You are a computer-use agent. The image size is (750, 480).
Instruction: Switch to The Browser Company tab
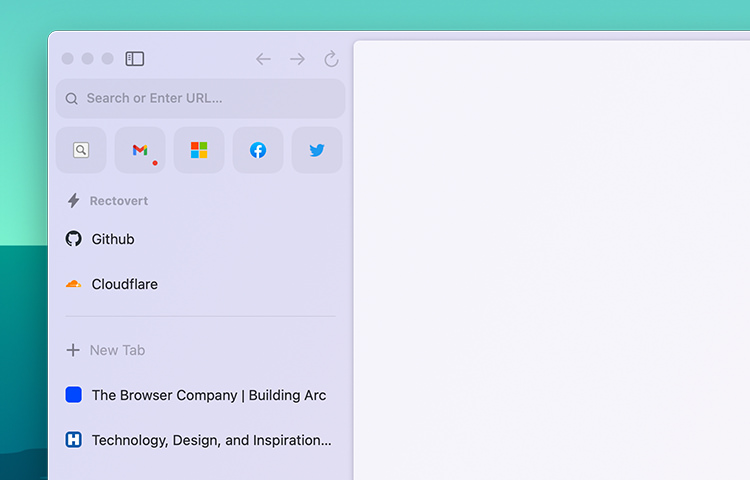coord(200,395)
